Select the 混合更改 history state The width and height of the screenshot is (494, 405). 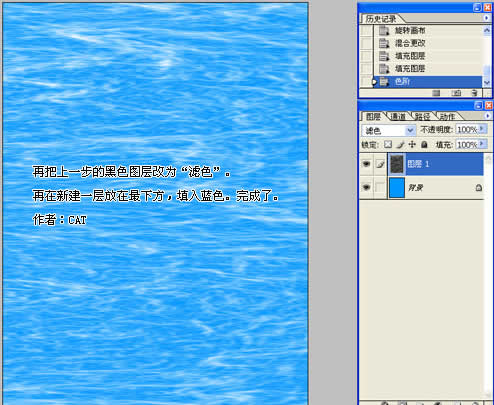coord(410,43)
